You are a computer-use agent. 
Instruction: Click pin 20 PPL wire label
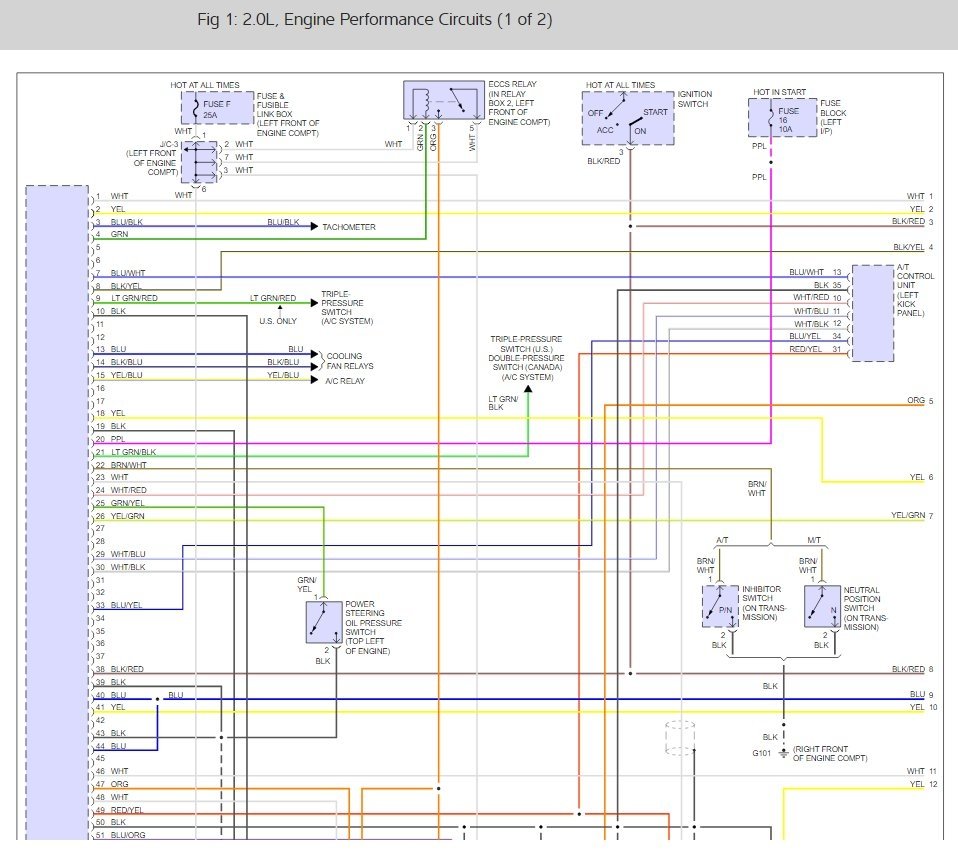pos(117,439)
